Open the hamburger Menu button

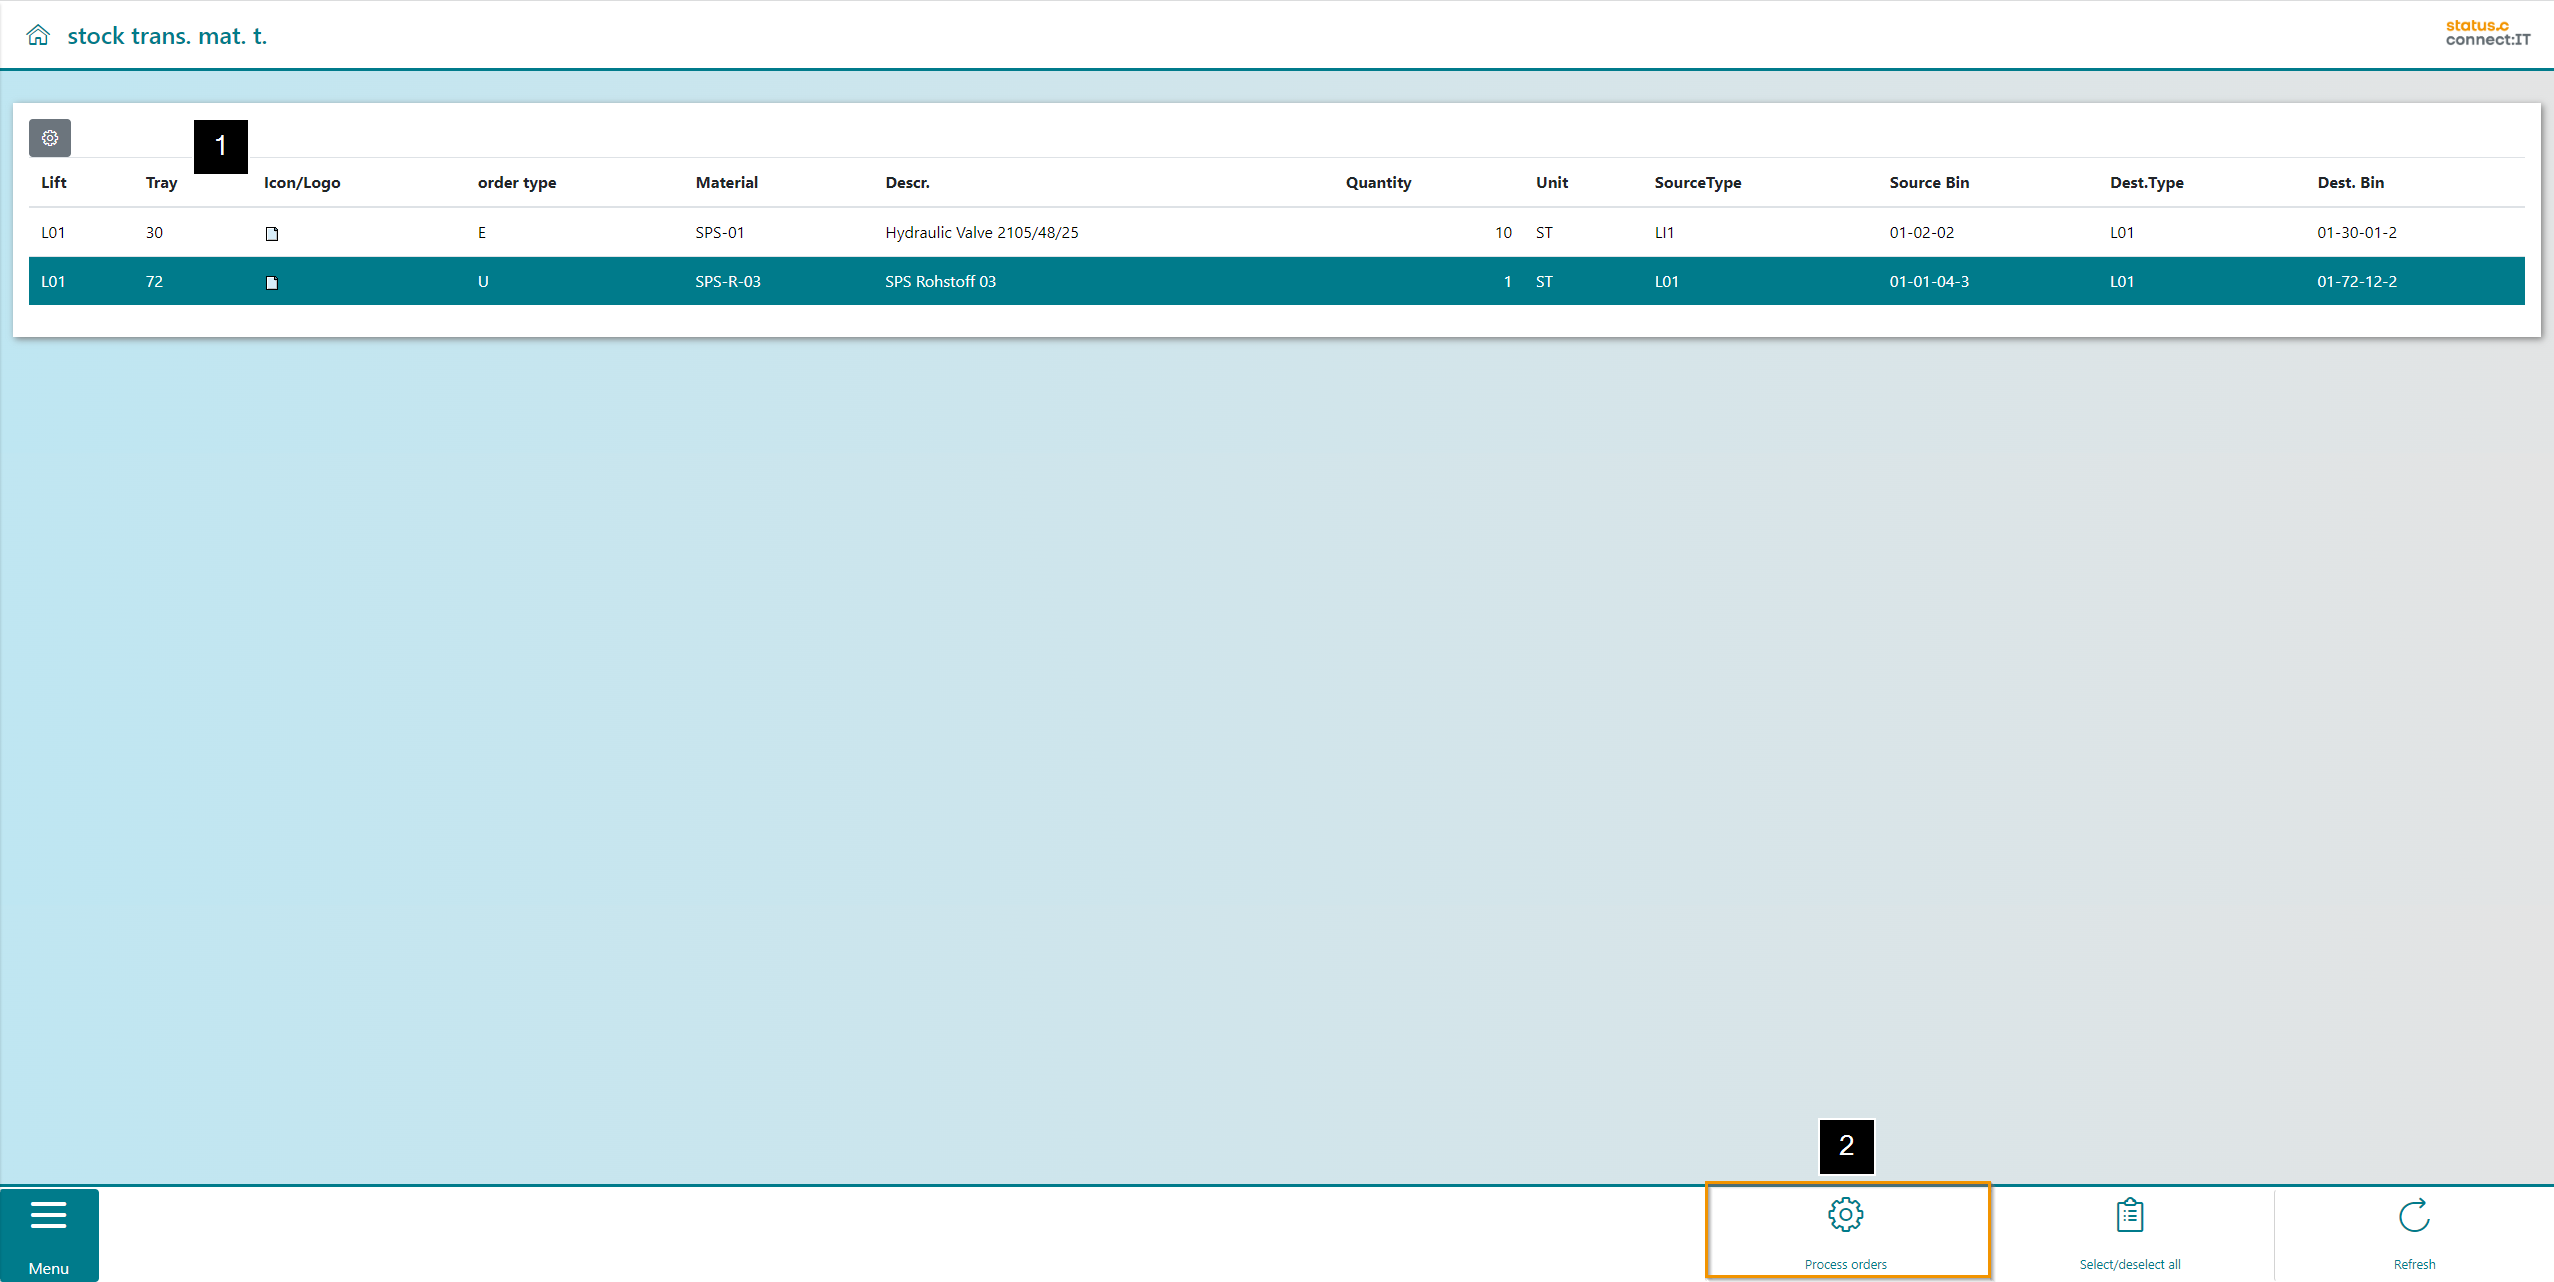click(48, 1234)
